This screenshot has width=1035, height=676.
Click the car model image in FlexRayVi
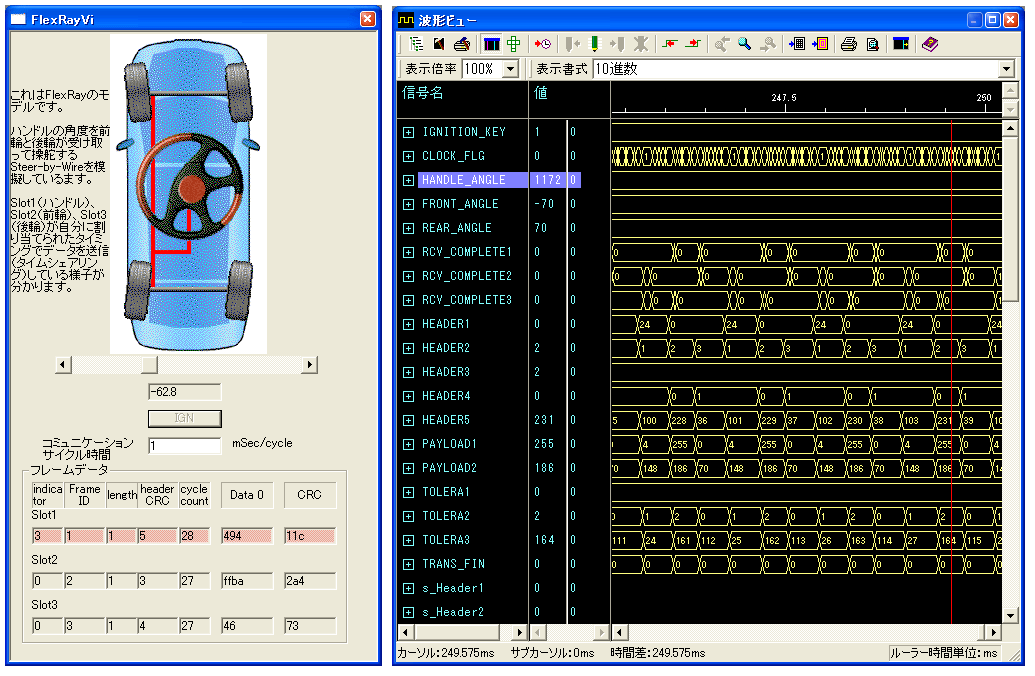pos(189,193)
